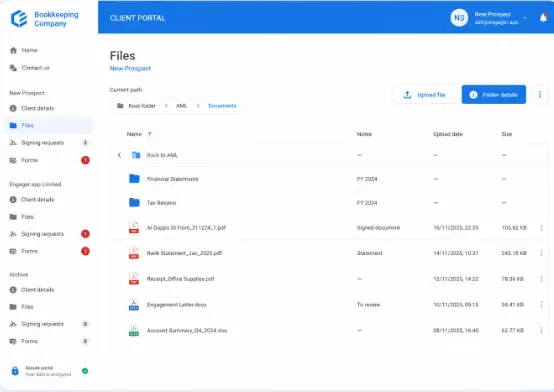Viewport: 554px width, 392px height.
Task: Click the Upload date column header
Action: pos(448,134)
